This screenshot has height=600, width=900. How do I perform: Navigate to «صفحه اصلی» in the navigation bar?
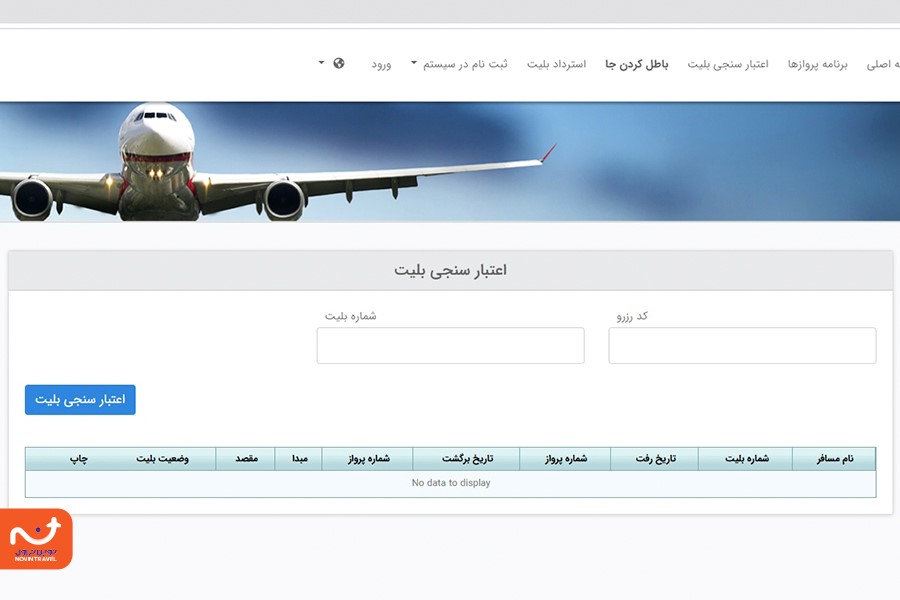(x=882, y=63)
